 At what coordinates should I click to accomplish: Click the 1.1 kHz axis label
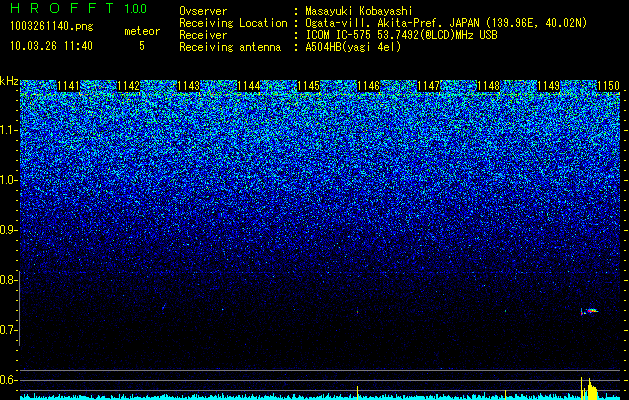pos(8,130)
